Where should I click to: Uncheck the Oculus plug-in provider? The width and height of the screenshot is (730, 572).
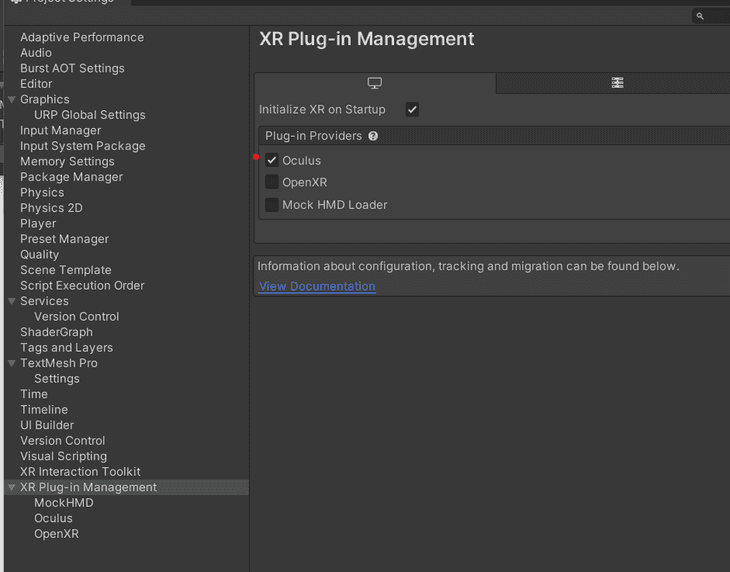click(x=272, y=161)
